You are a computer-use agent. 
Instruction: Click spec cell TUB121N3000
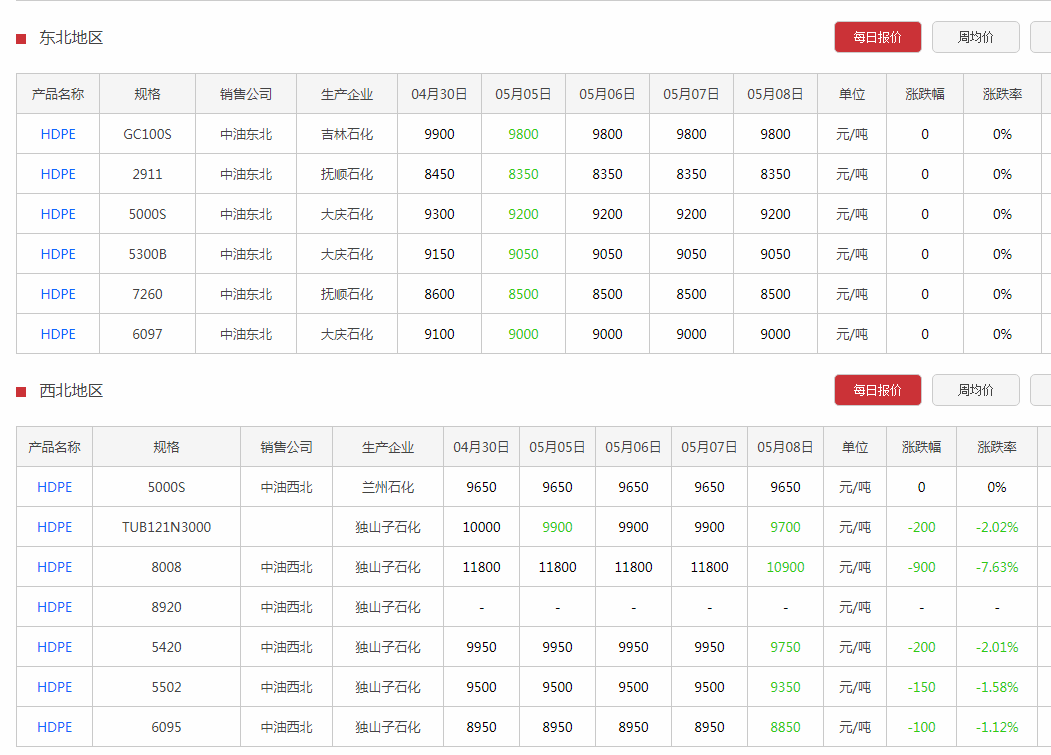166,527
